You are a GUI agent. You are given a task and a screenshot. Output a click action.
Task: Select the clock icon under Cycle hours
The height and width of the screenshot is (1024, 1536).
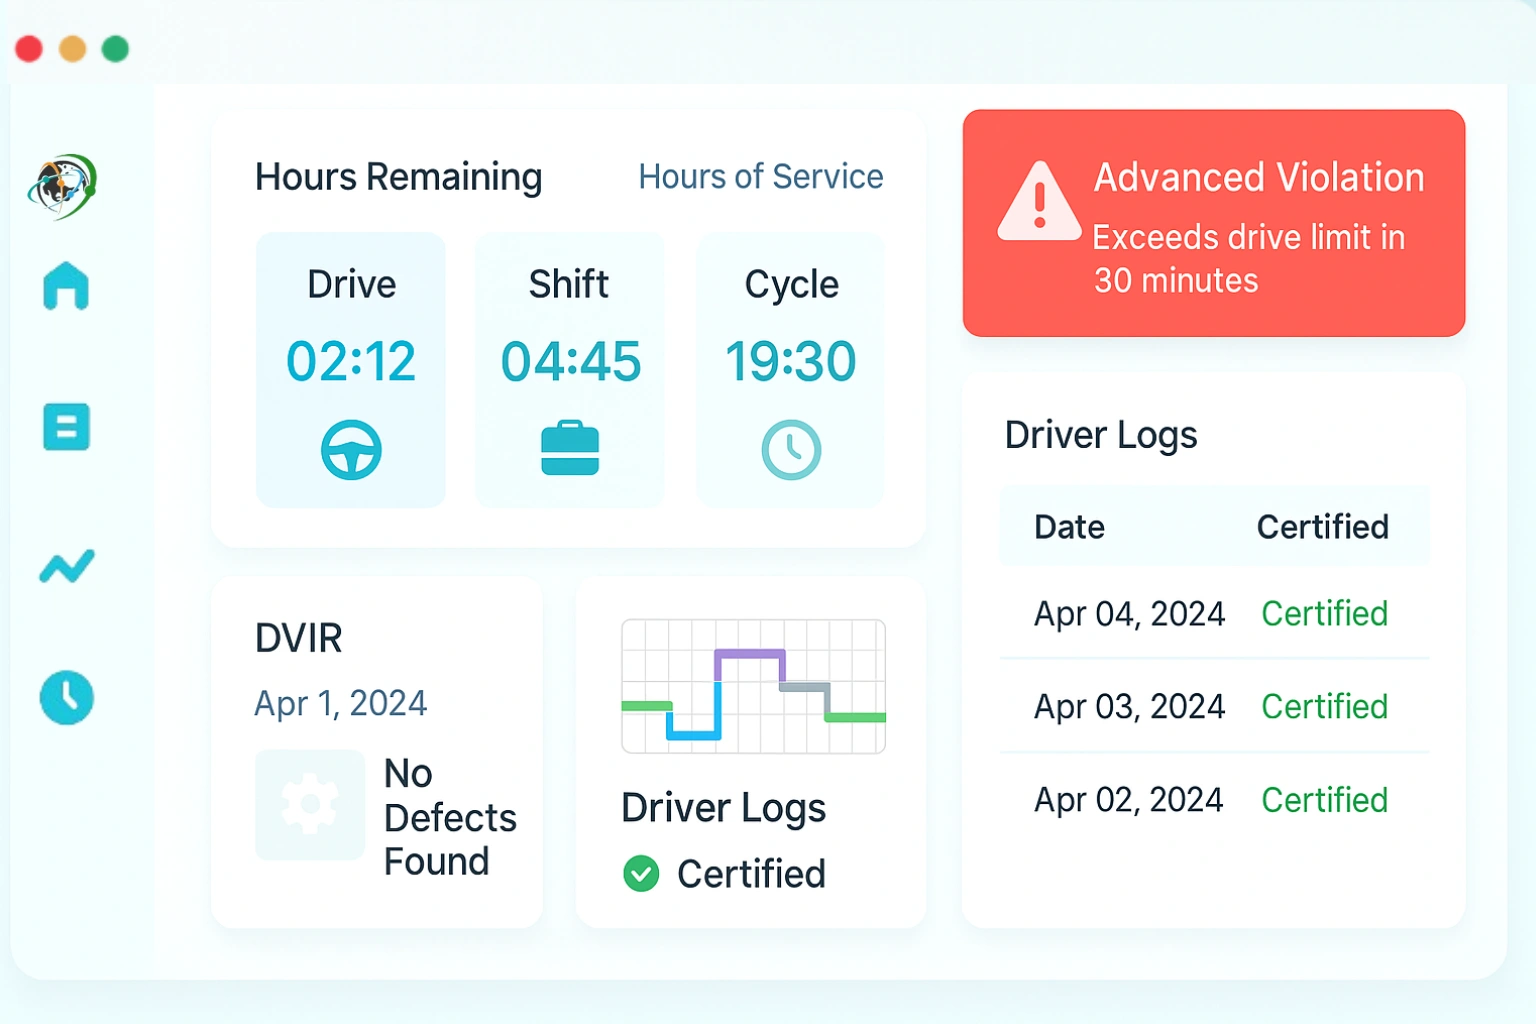click(x=790, y=449)
